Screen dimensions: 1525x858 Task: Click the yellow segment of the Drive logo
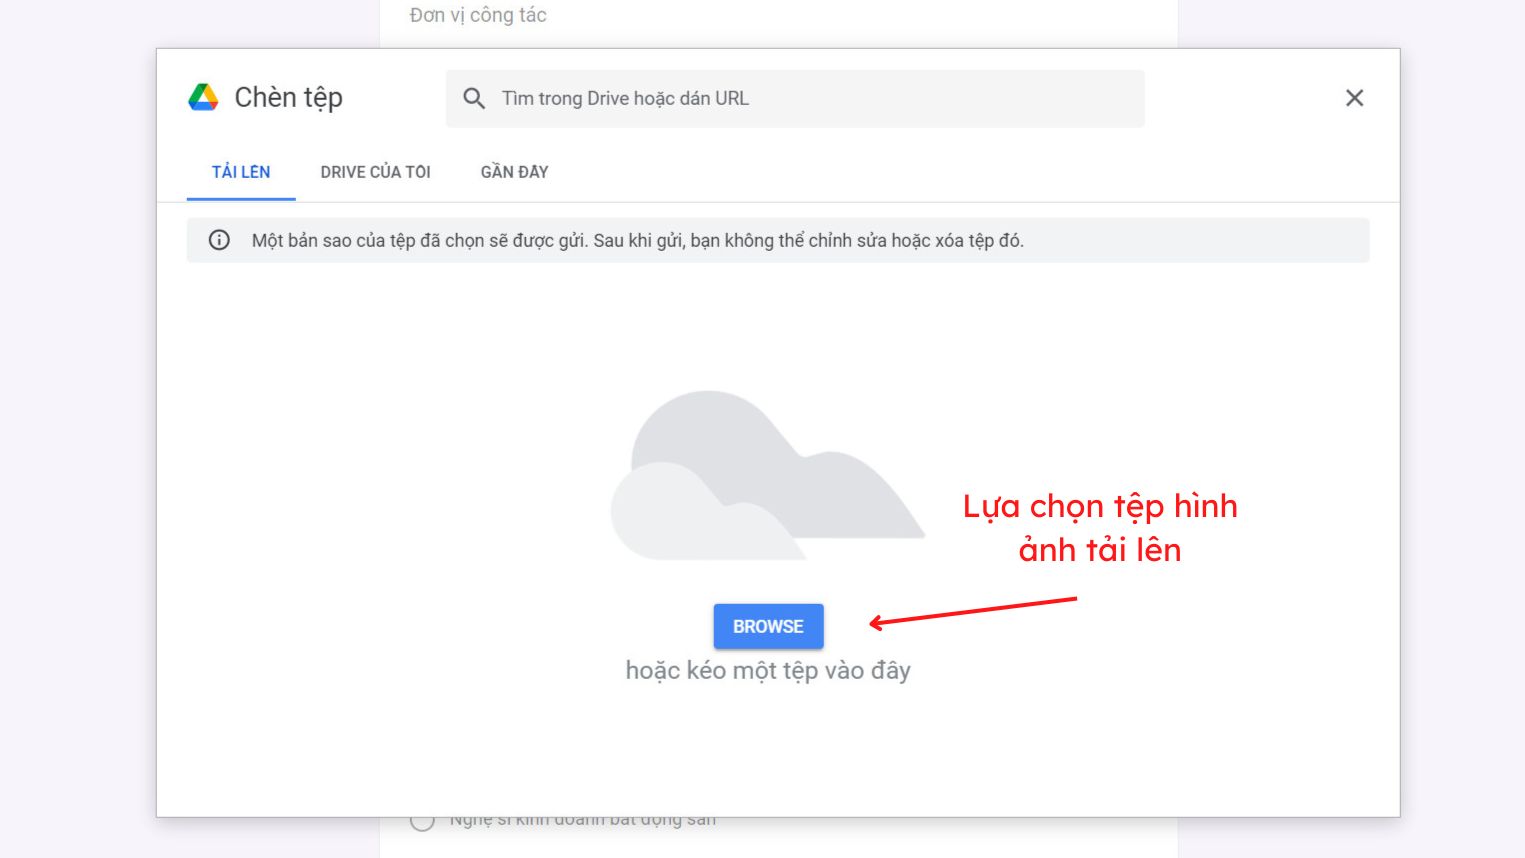(212, 93)
